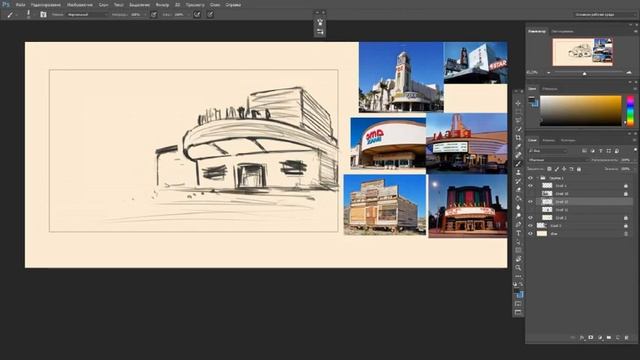Image resolution: width=640 pixels, height=360 pixels.
Task: Select the Eyedropper tool
Action: 518,147
